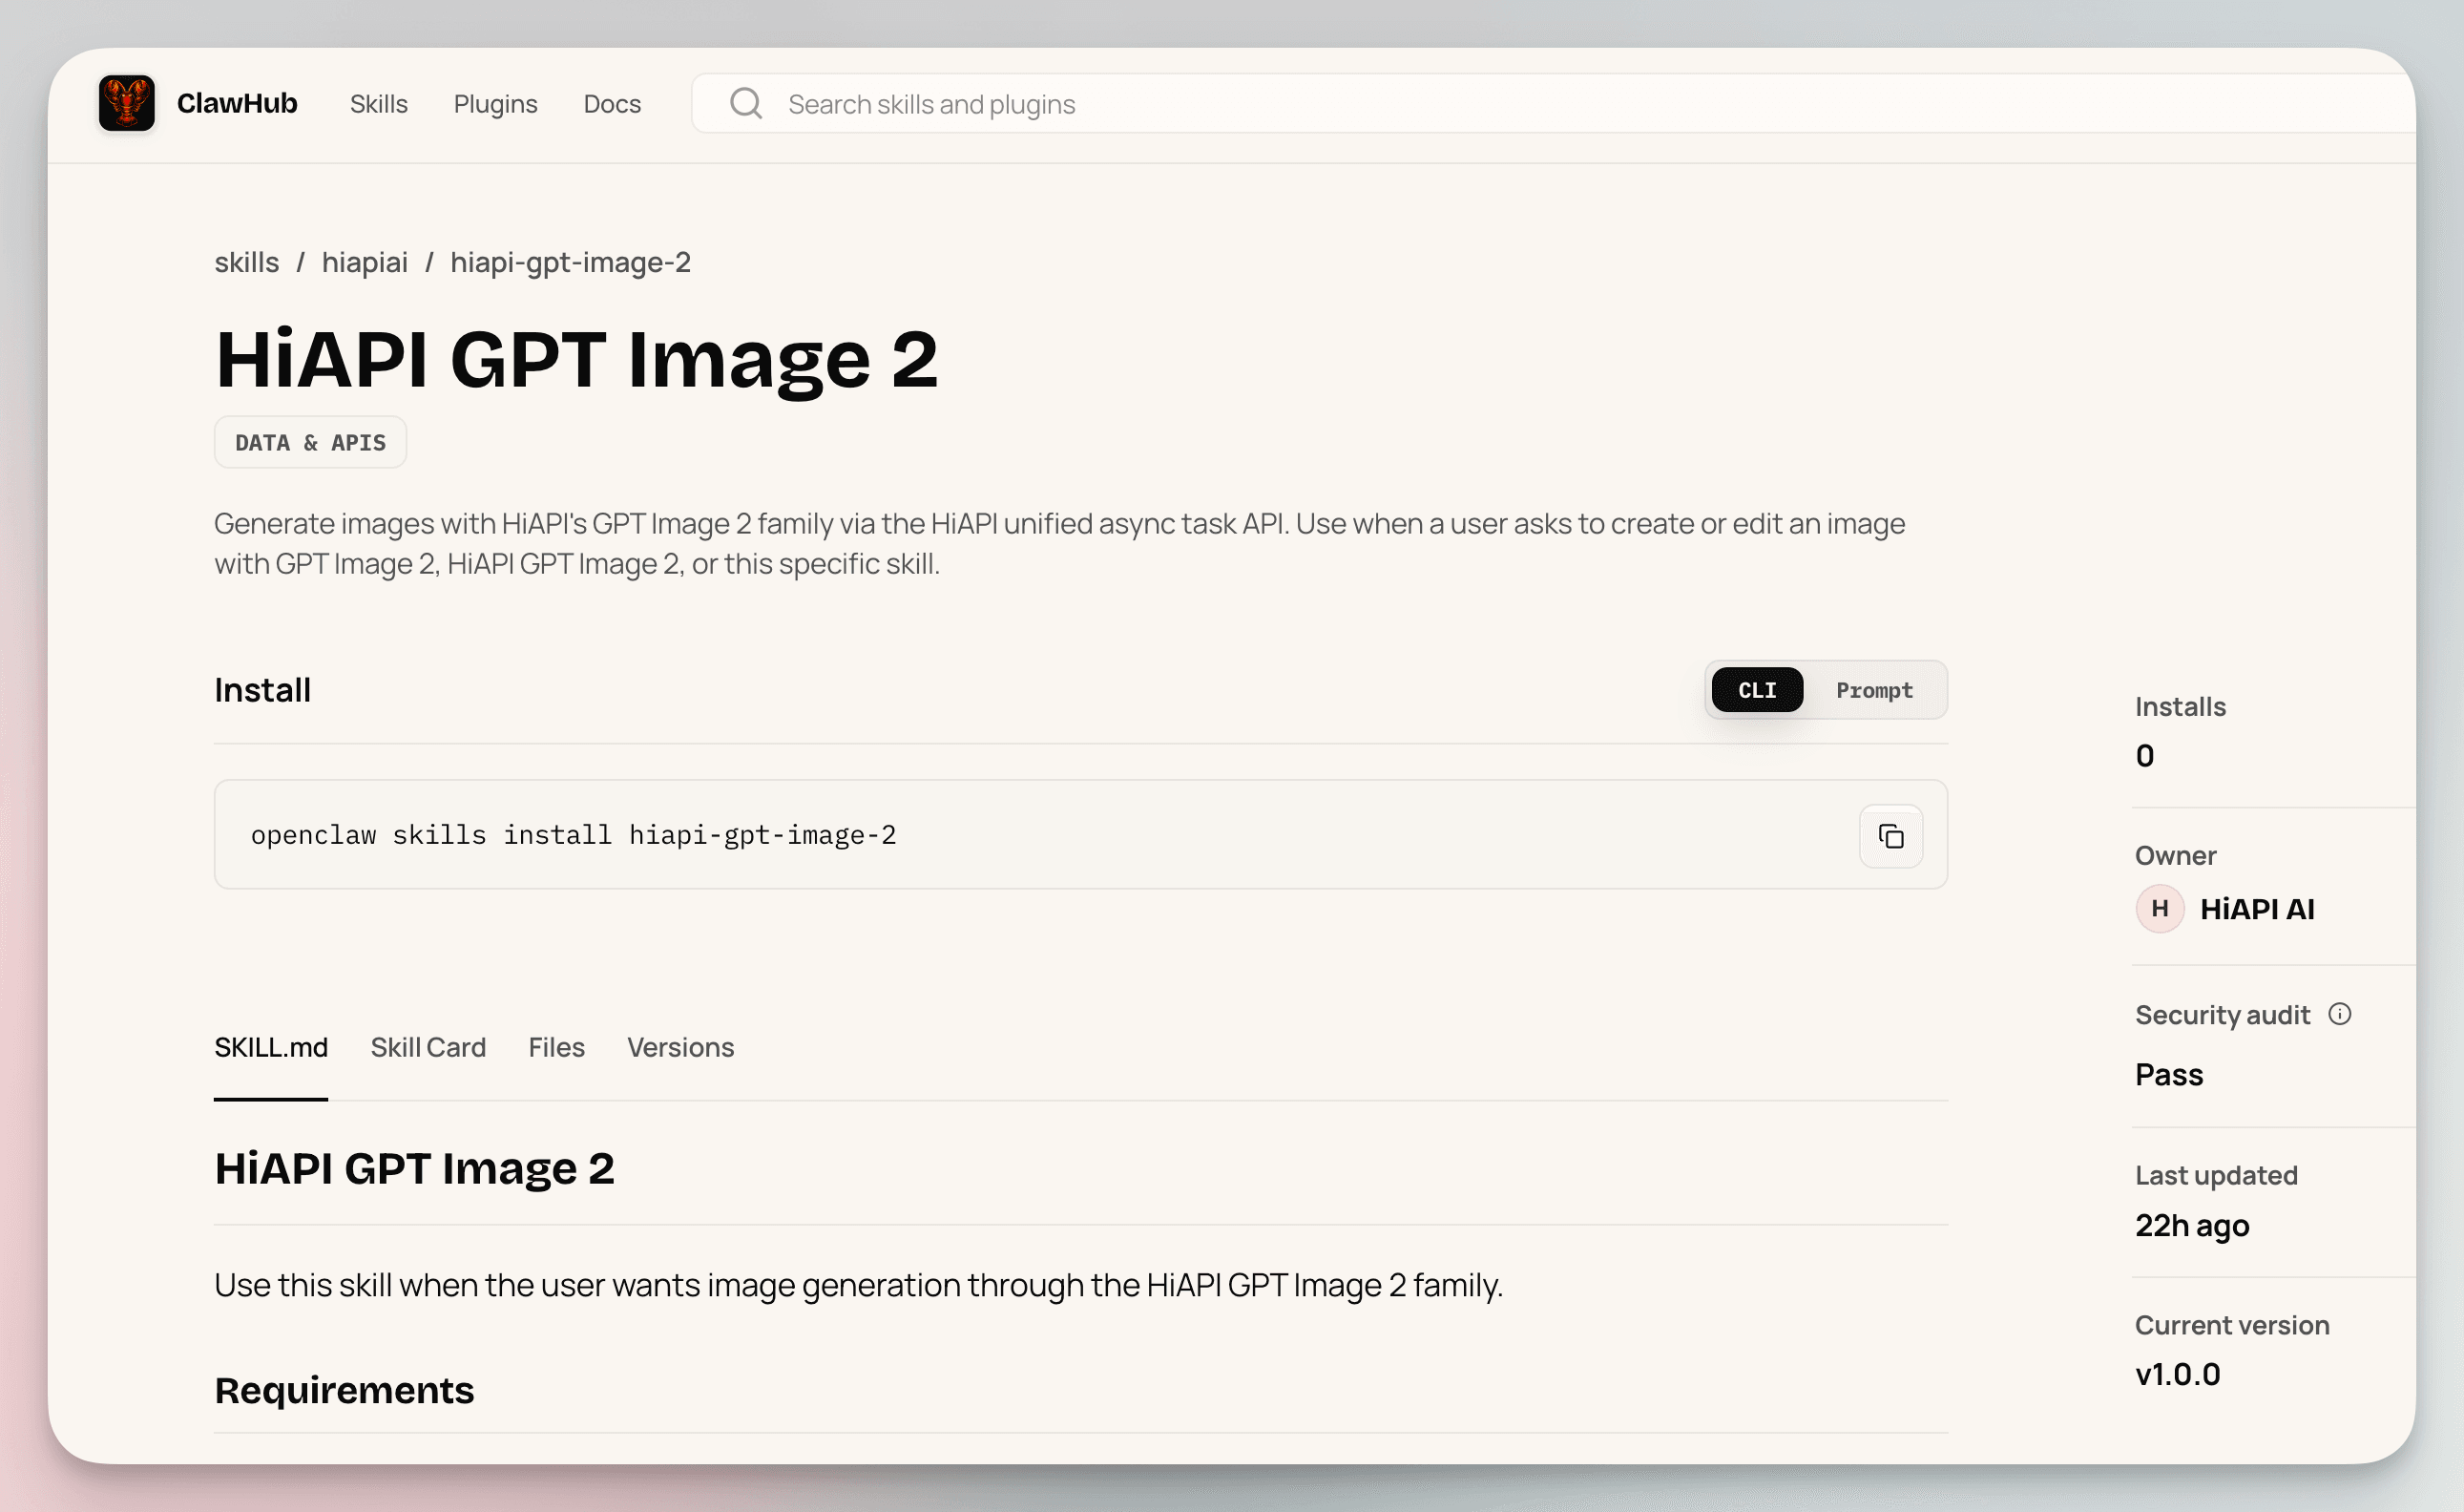Go to hiapiai breadcrumb link
Image resolution: width=2464 pixels, height=1512 pixels.
point(365,262)
